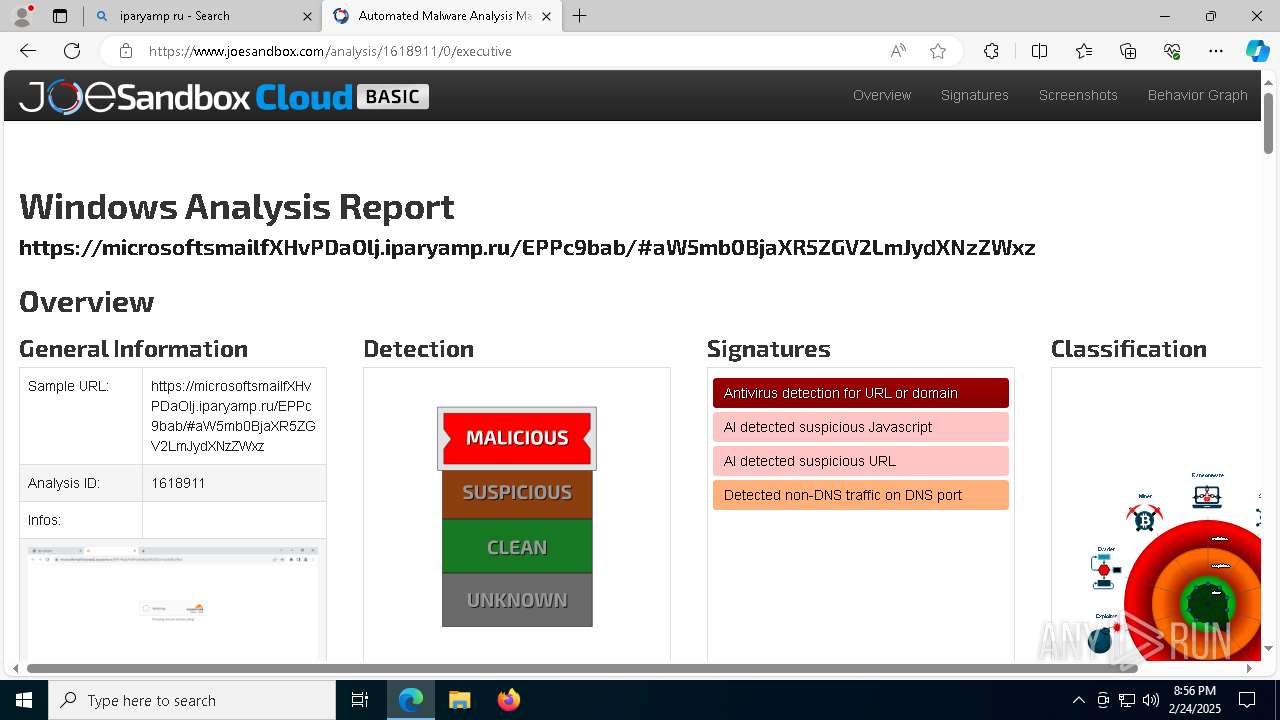
Task: Open volume control tray icon
Action: click(1151, 700)
